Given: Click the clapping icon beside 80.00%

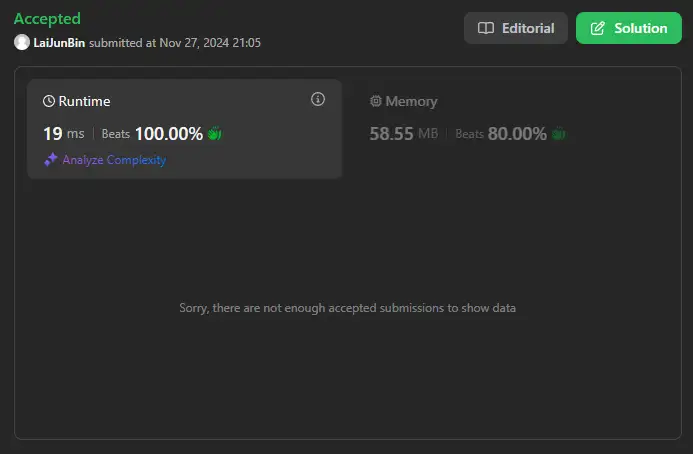Looking at the screenshot, I should pos(558,133).
